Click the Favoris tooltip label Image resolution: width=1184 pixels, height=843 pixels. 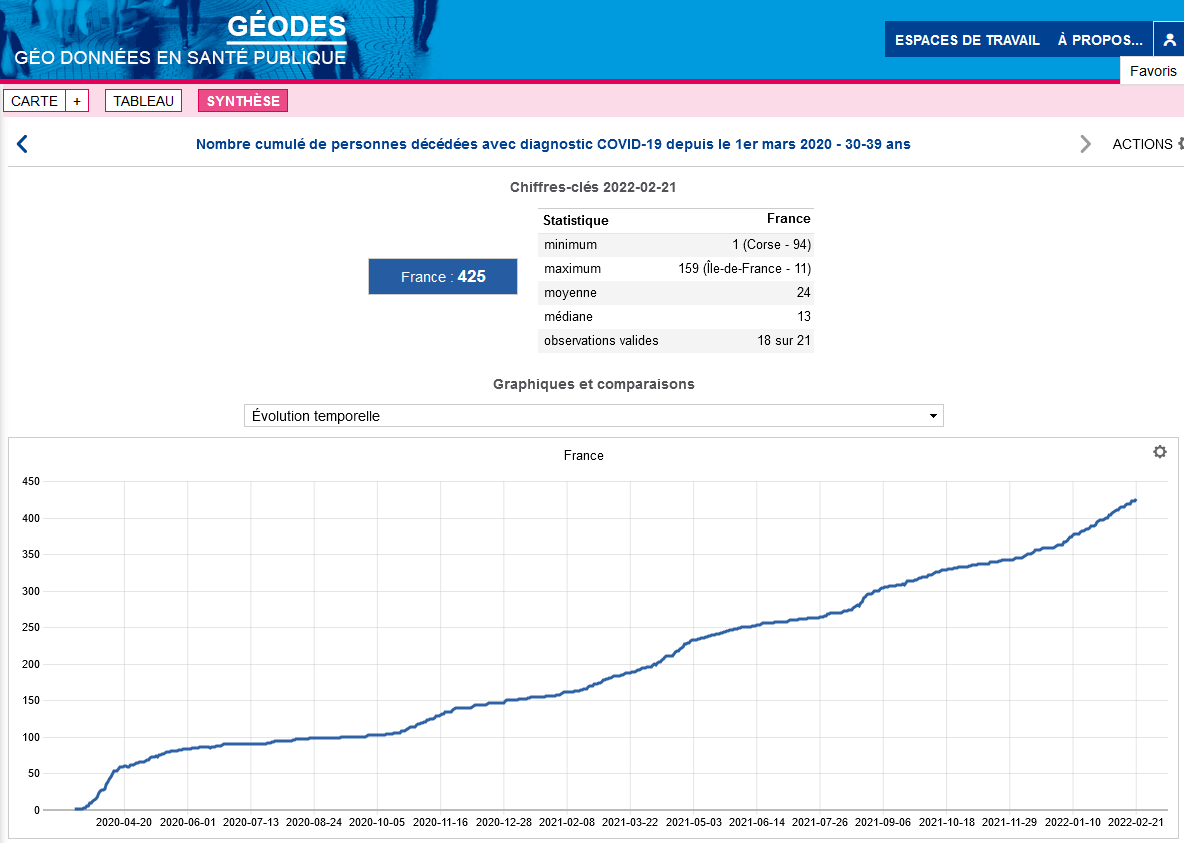[x=1152, y=71]
